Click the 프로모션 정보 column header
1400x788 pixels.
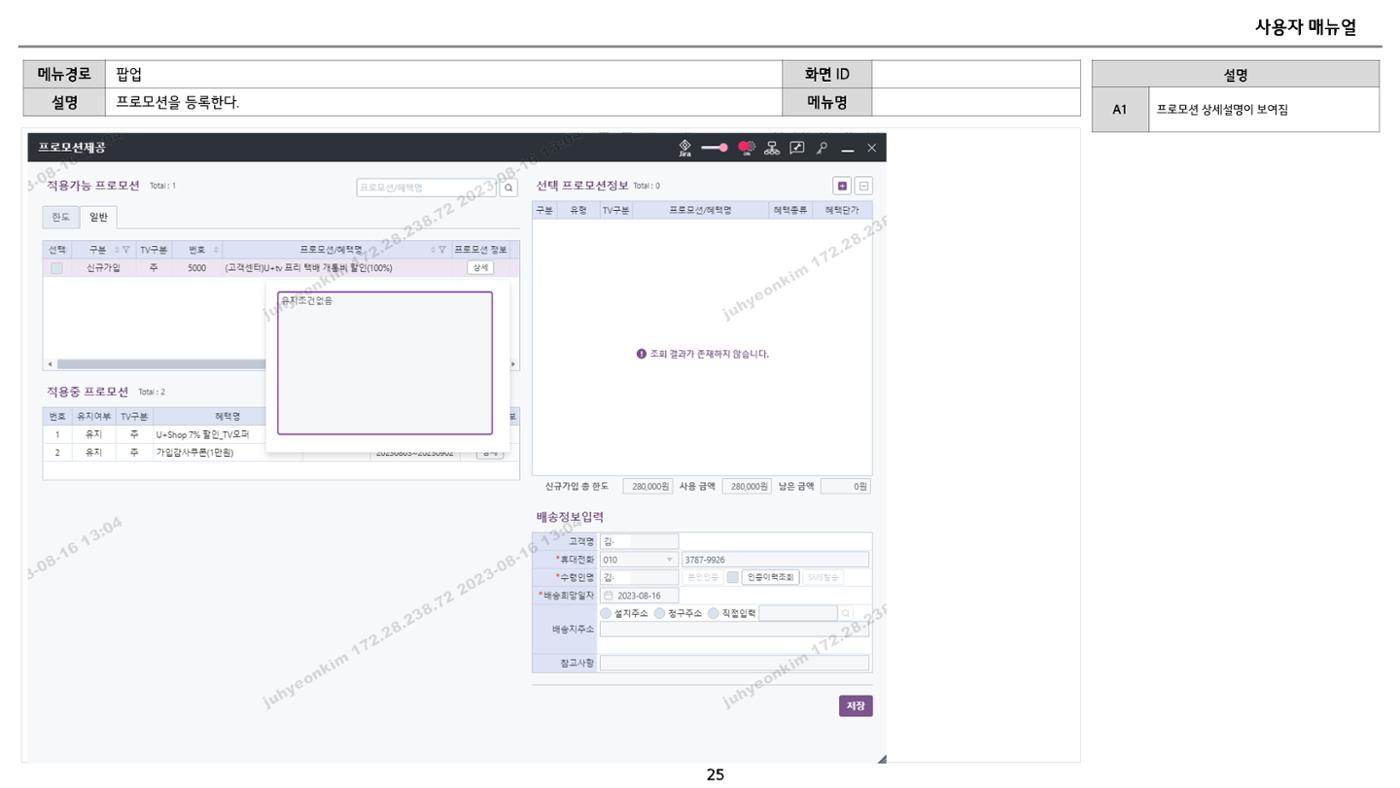(481, 249)
